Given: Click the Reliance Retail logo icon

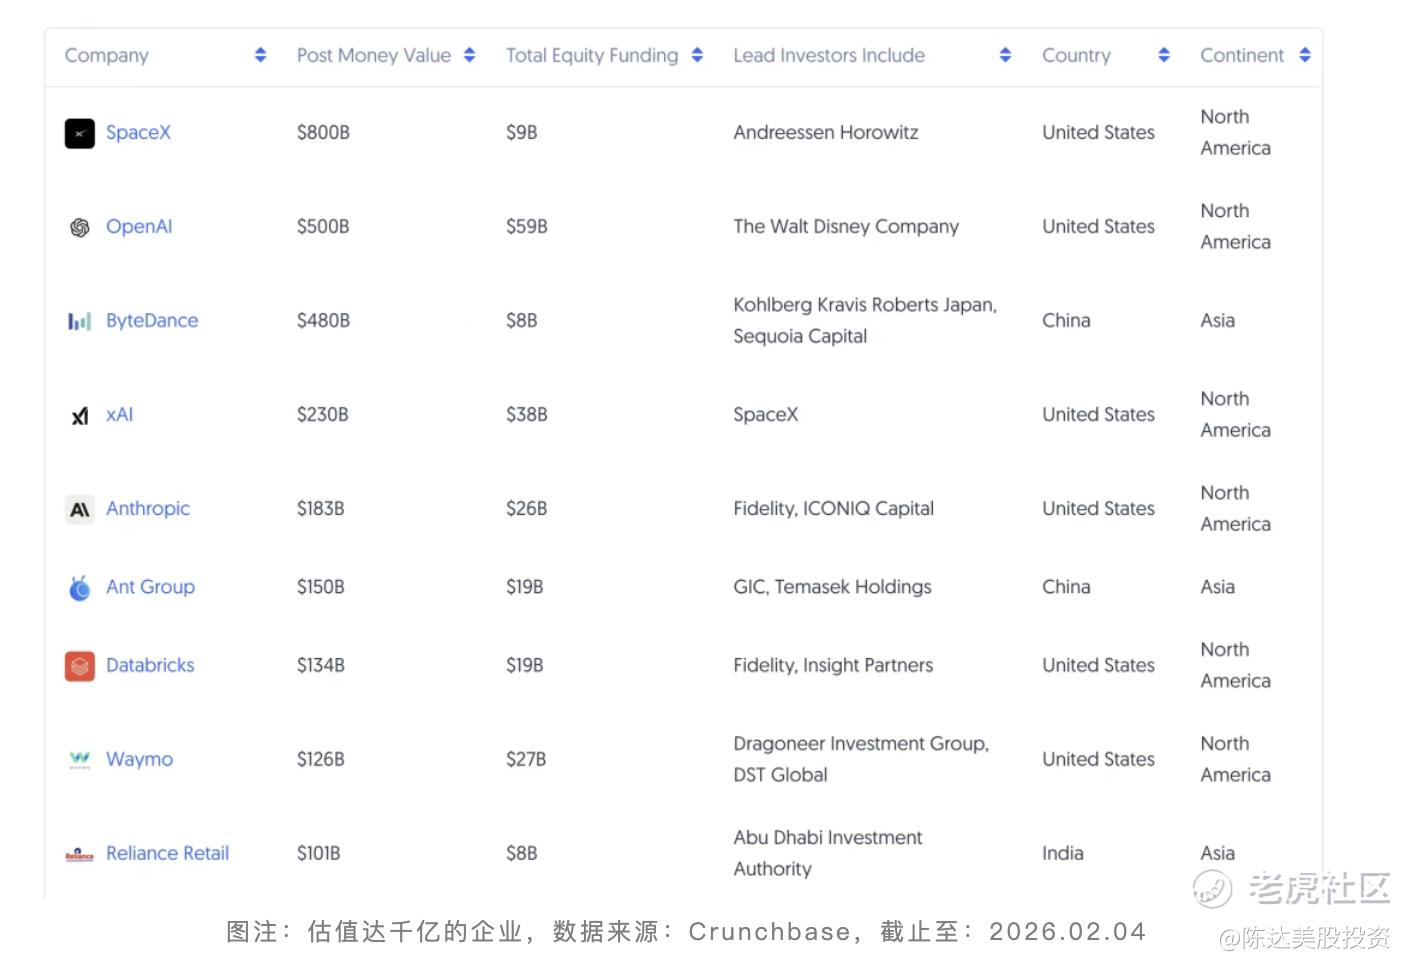Looking at the screenshot, I should point(80,854).
